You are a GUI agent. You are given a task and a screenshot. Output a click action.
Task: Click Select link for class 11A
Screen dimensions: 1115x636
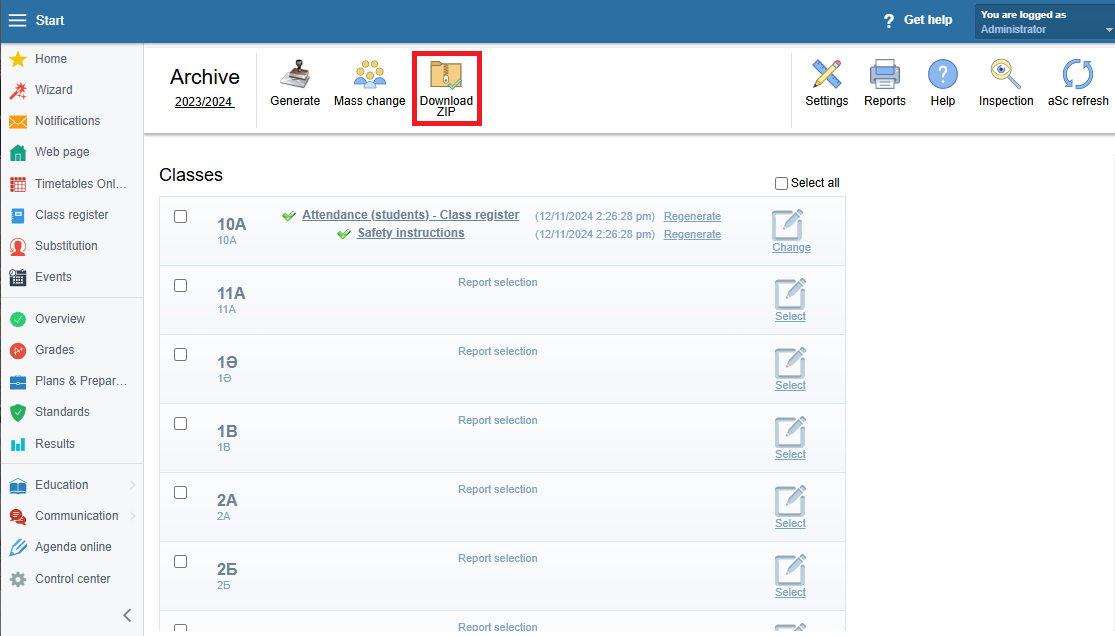coord(790,317)
